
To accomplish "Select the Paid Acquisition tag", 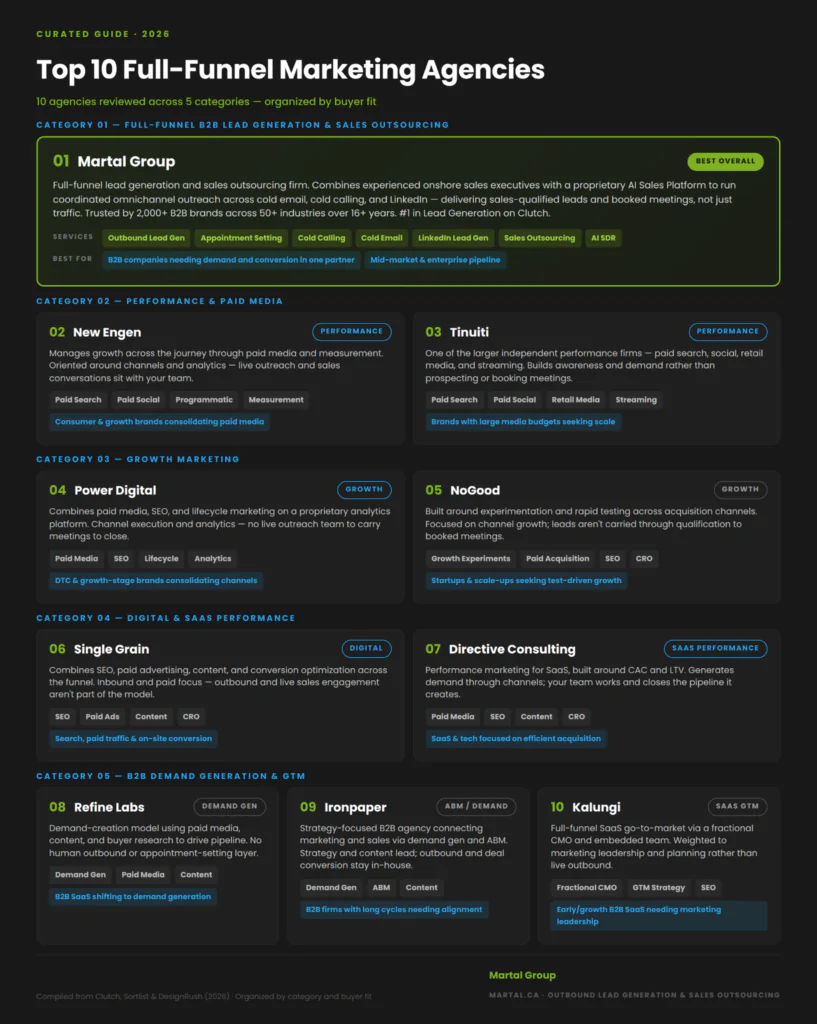I will [x=558, y=558].
